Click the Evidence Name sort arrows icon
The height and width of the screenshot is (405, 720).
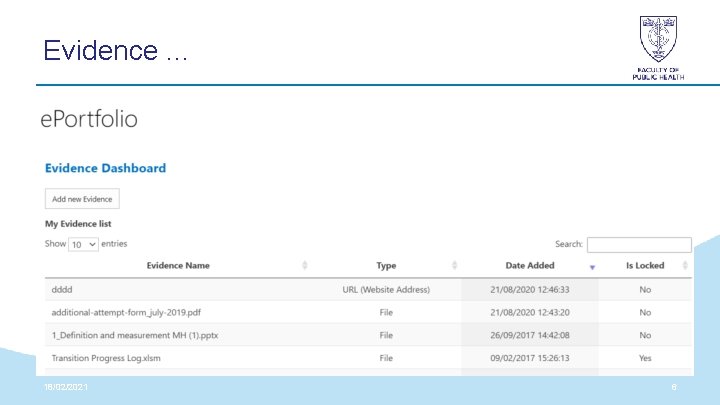click(x=304, y=265)
